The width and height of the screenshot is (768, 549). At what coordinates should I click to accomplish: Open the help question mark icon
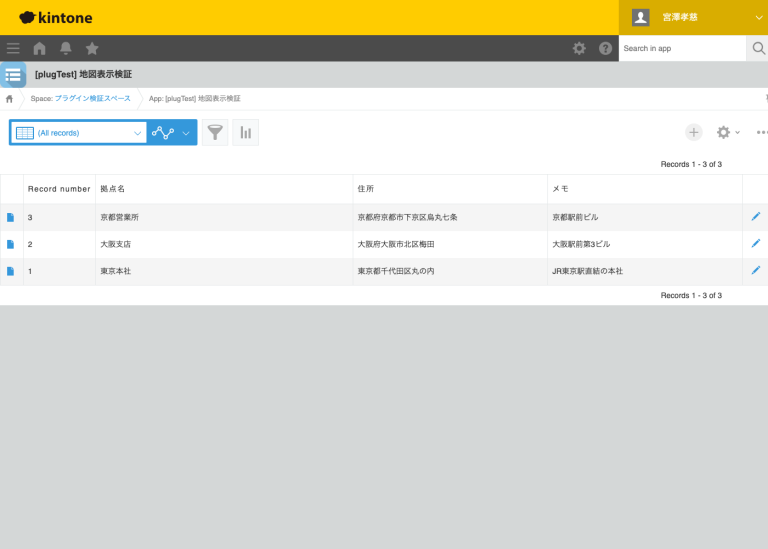click(x=605, y=48)
